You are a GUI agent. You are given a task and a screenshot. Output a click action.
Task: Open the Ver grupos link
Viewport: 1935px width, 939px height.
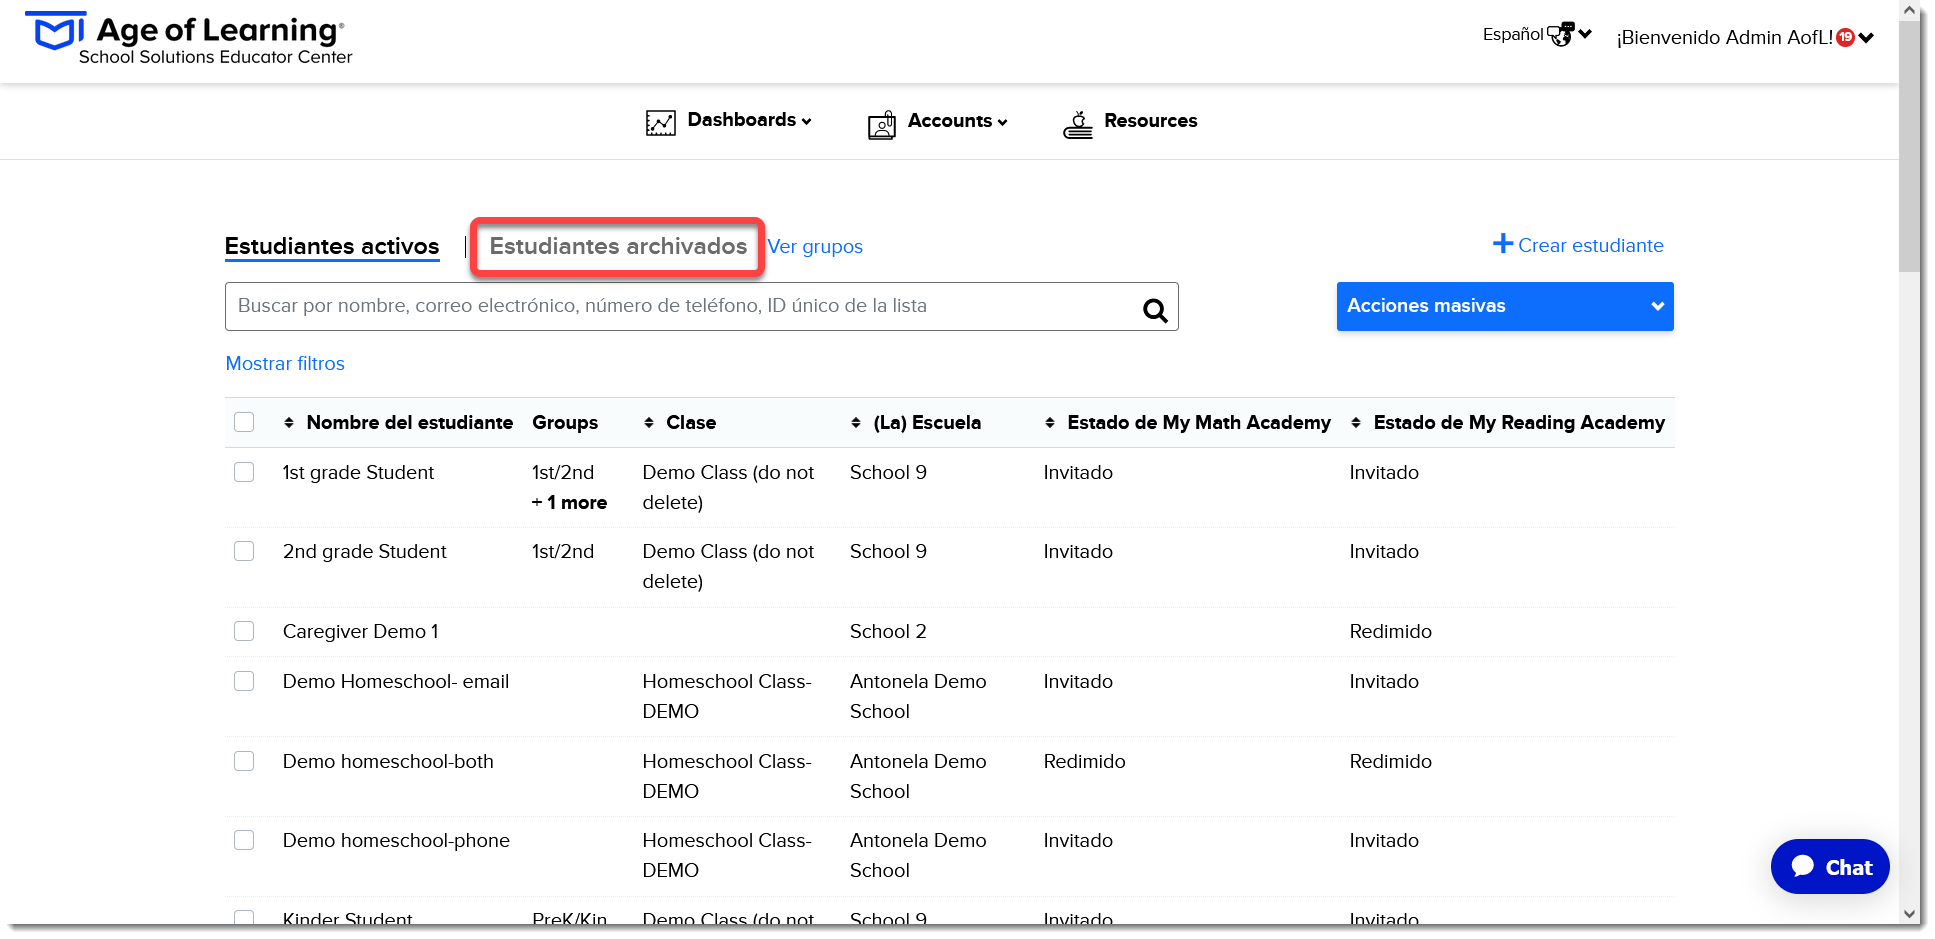[x=815, y=247]
